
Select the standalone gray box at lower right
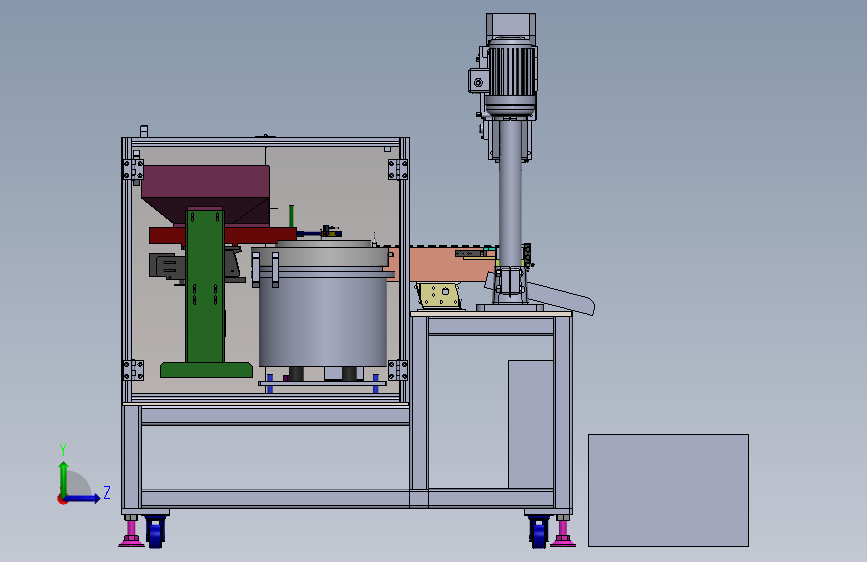(x=668, y=490)
